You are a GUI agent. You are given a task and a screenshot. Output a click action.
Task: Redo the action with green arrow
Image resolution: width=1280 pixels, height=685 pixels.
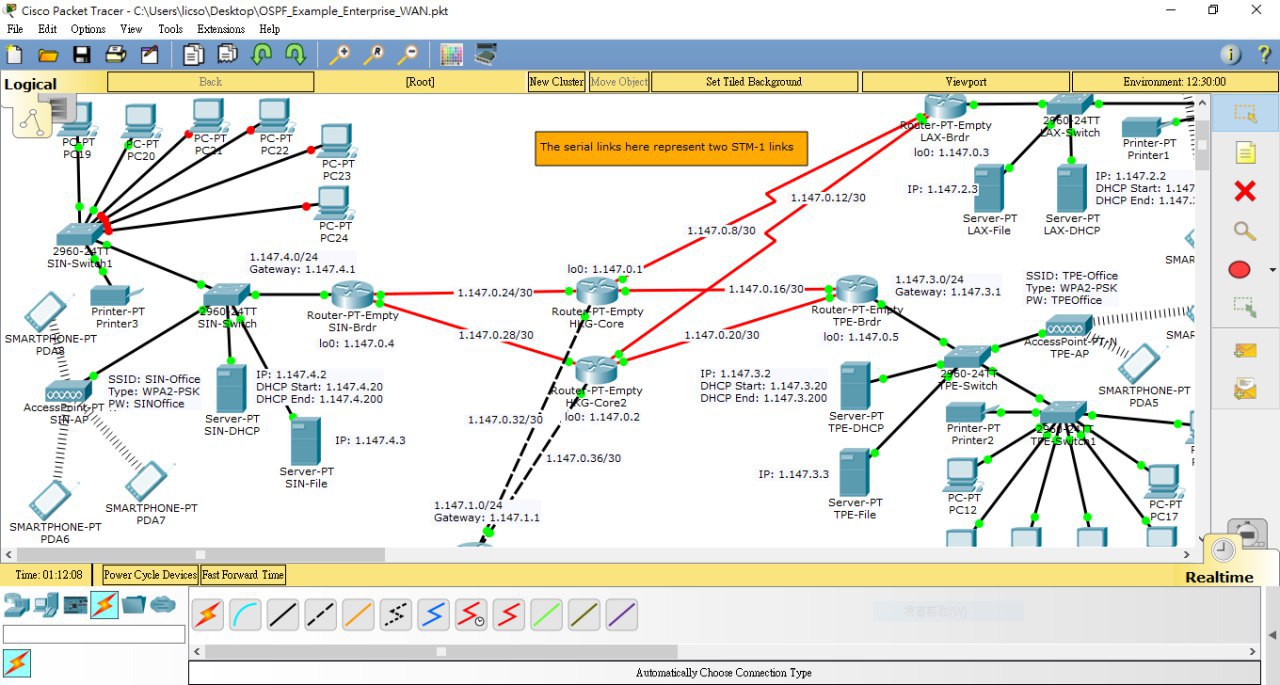(295, 54)
